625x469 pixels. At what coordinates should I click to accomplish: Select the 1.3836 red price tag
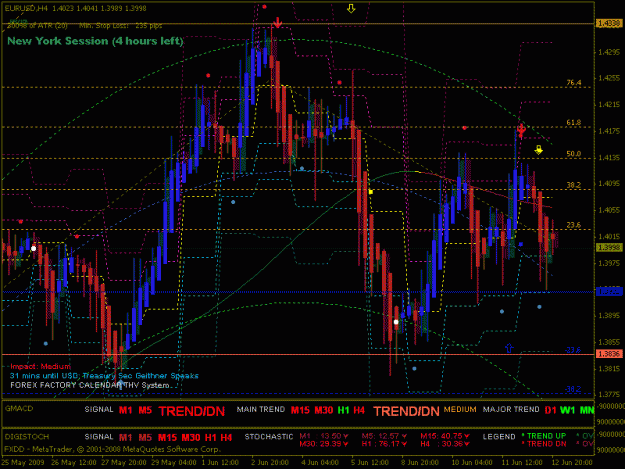point(609,353)
